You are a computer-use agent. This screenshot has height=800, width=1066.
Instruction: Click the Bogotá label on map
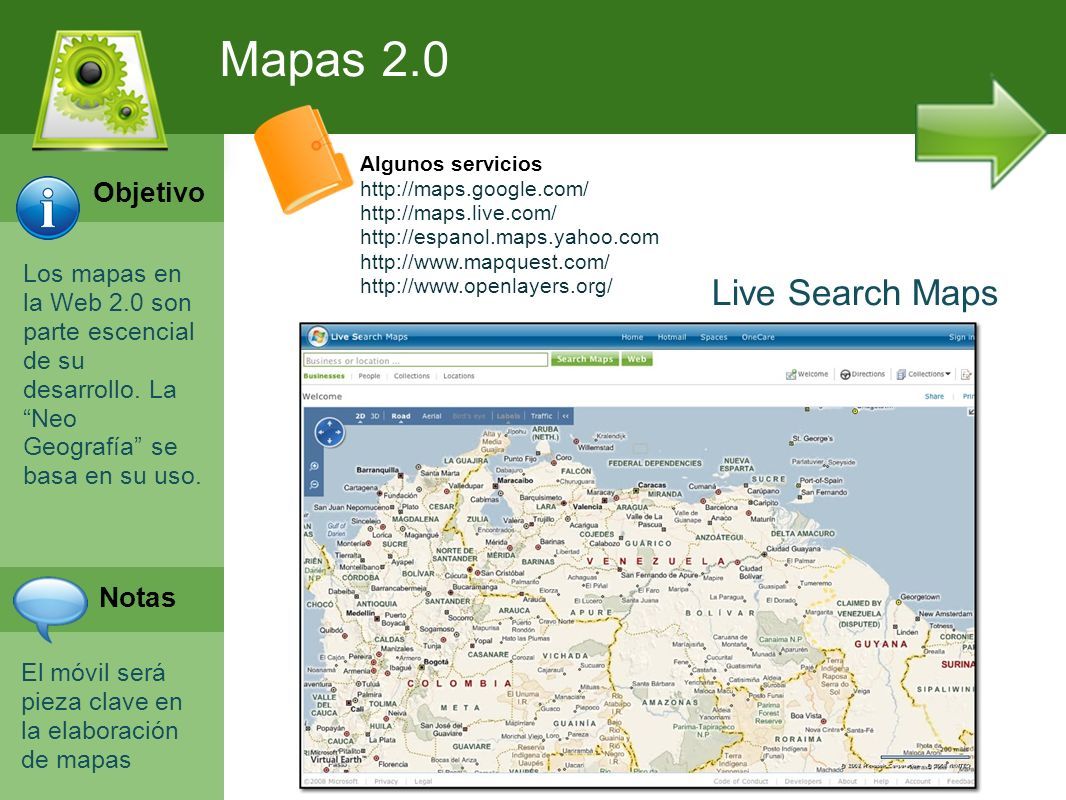[x=436, y=661]
